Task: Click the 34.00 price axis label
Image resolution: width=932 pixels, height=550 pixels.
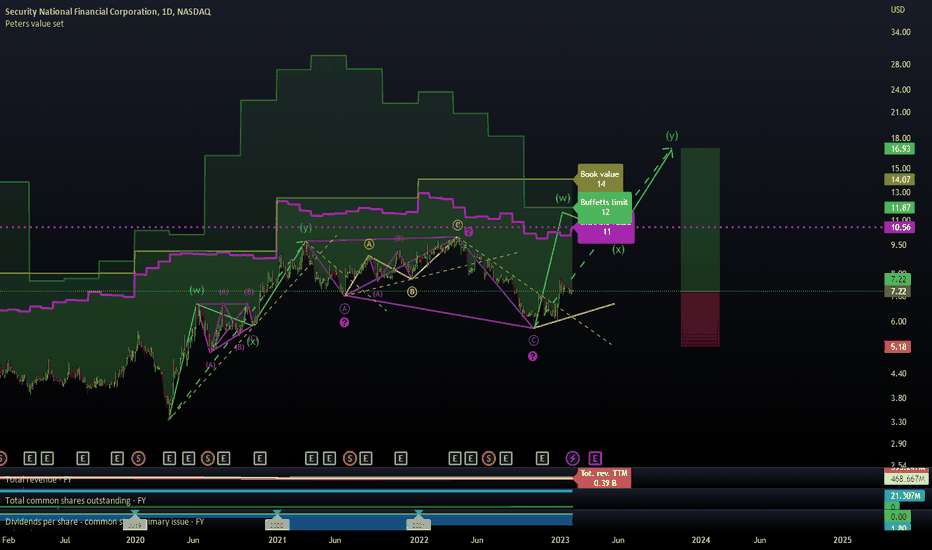Action: [900, 32]
